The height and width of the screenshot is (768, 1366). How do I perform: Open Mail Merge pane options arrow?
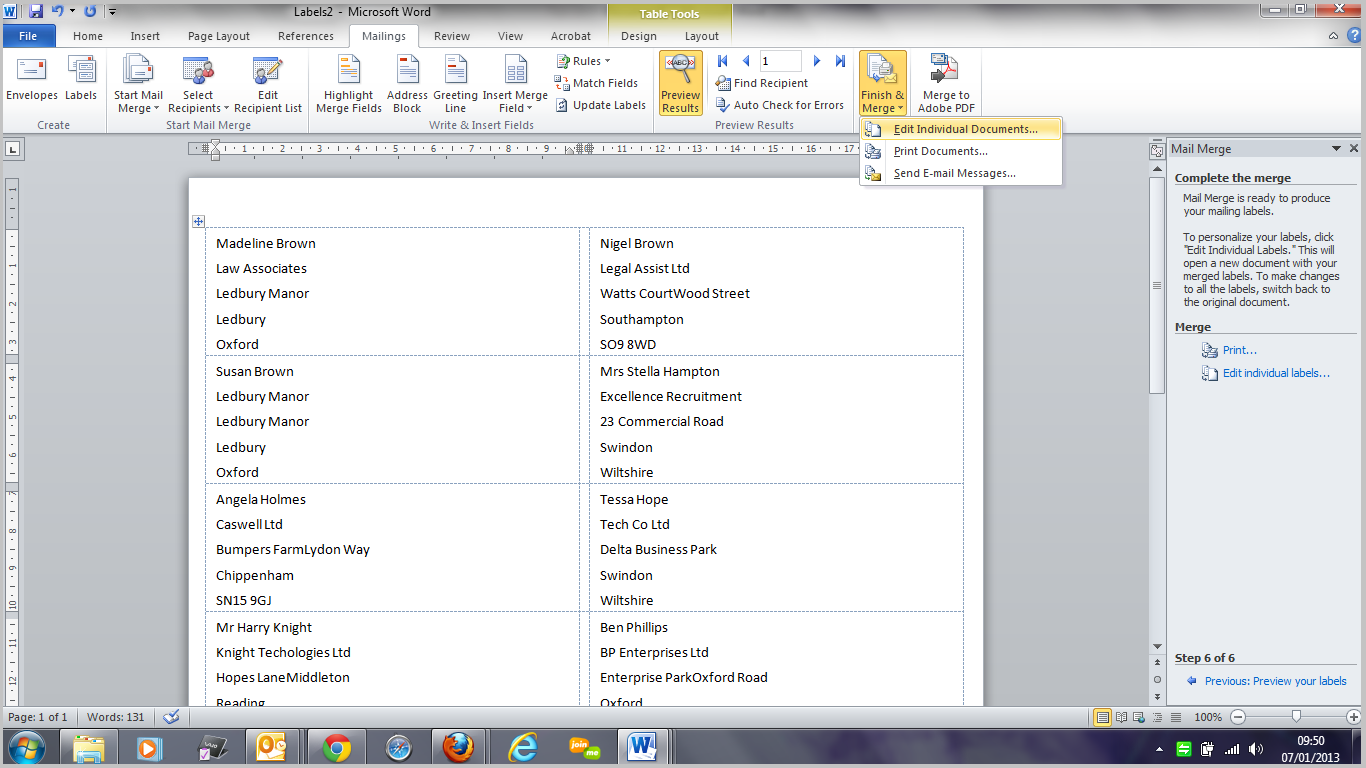(x=1336, y=148)
